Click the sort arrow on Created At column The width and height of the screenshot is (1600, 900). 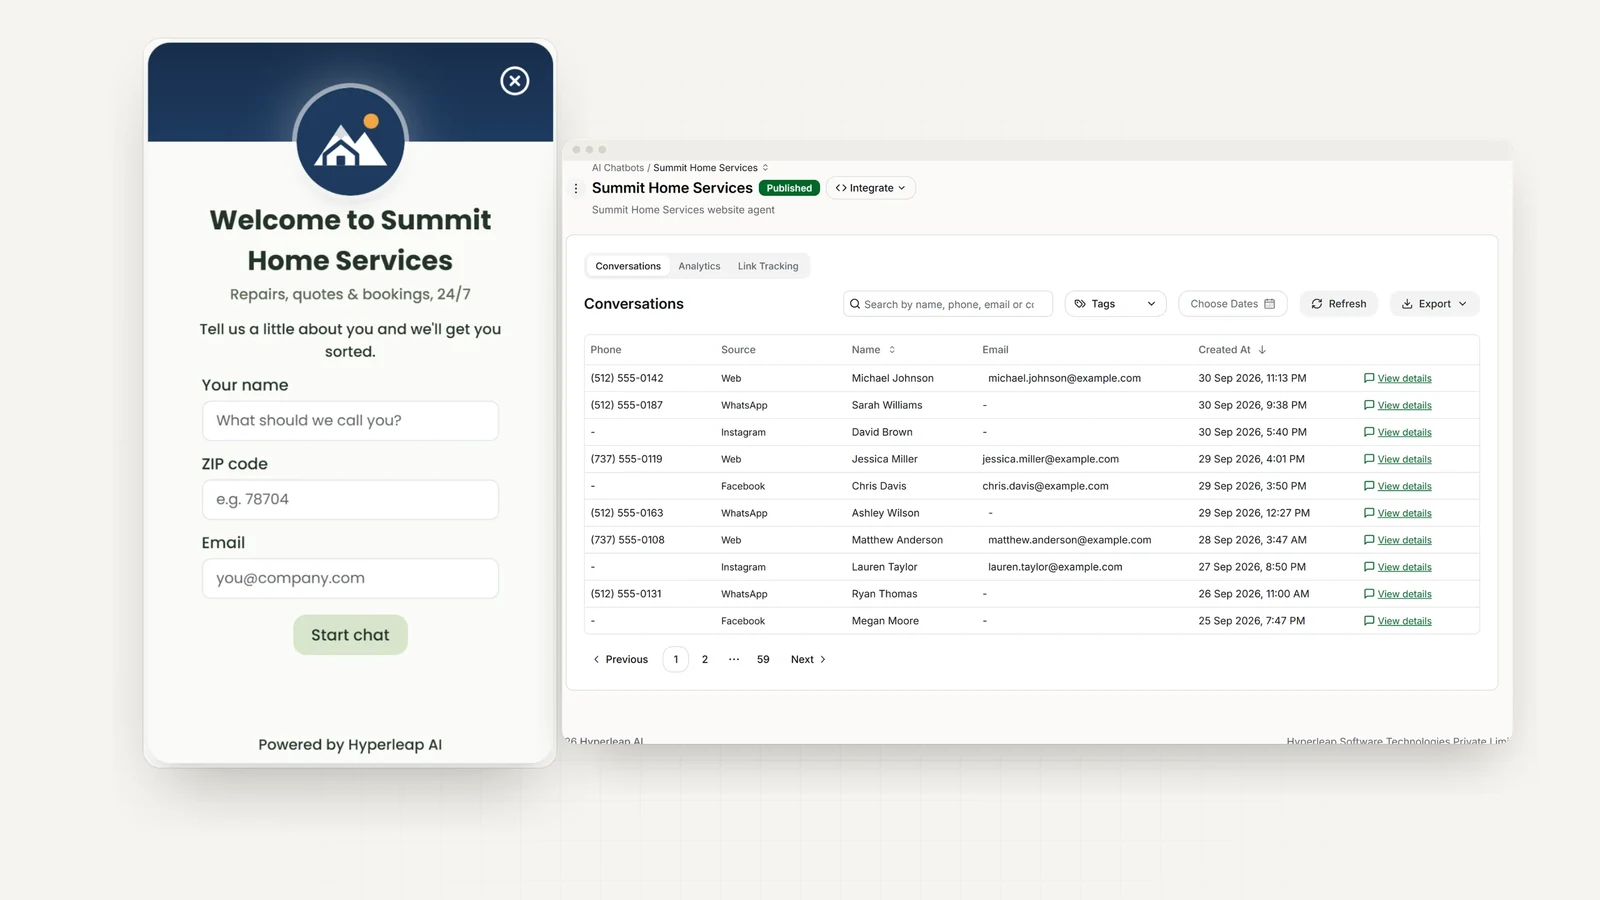[1262, 350]
